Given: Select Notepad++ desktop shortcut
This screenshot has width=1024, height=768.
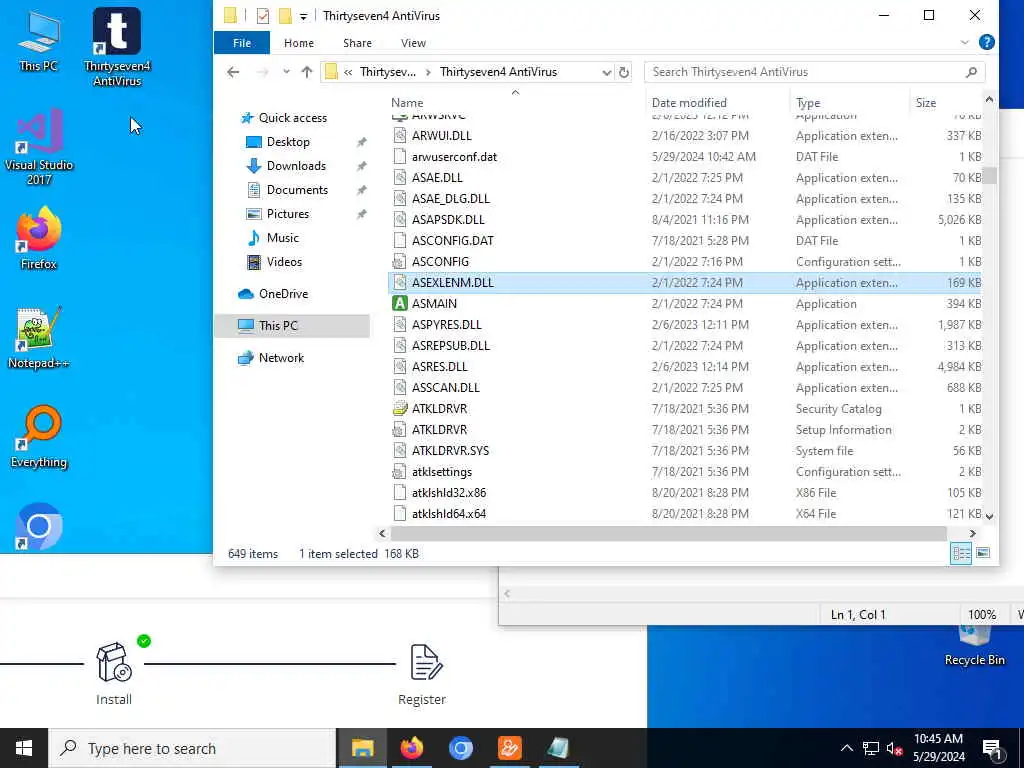Looking at the screenshot, I should pos(39,338).
